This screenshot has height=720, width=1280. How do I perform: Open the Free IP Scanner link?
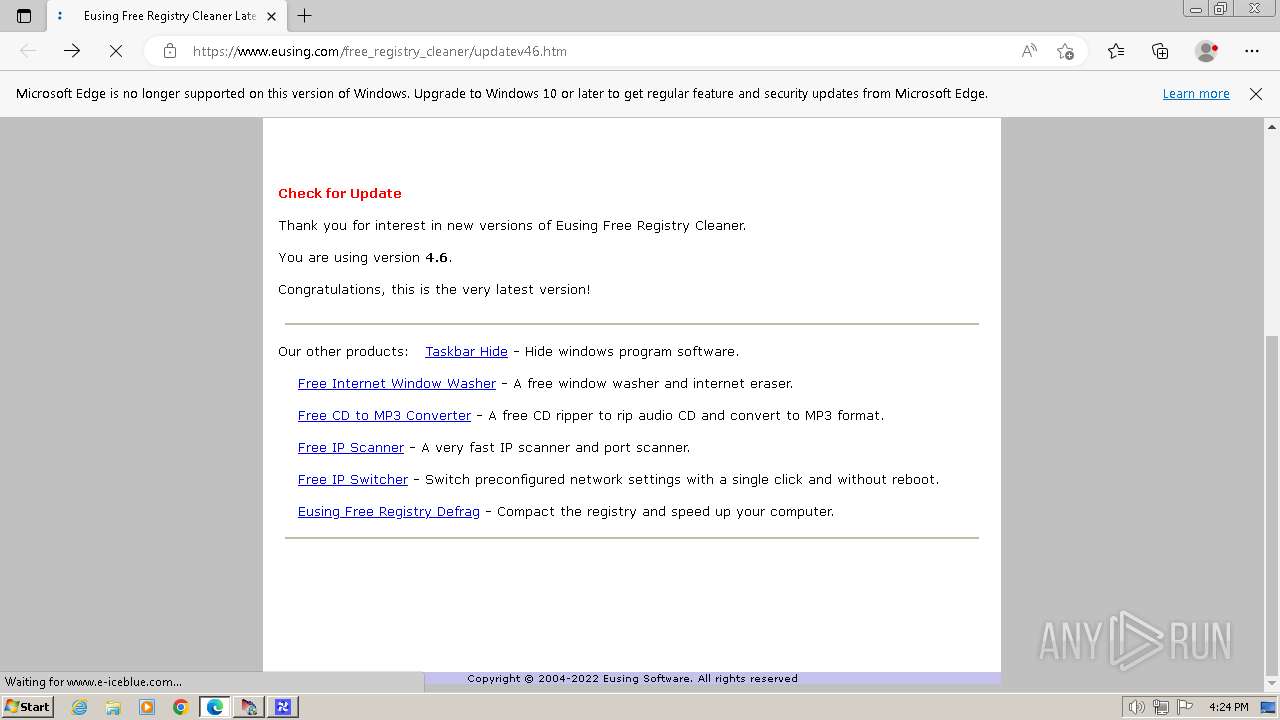coord(351,448)
